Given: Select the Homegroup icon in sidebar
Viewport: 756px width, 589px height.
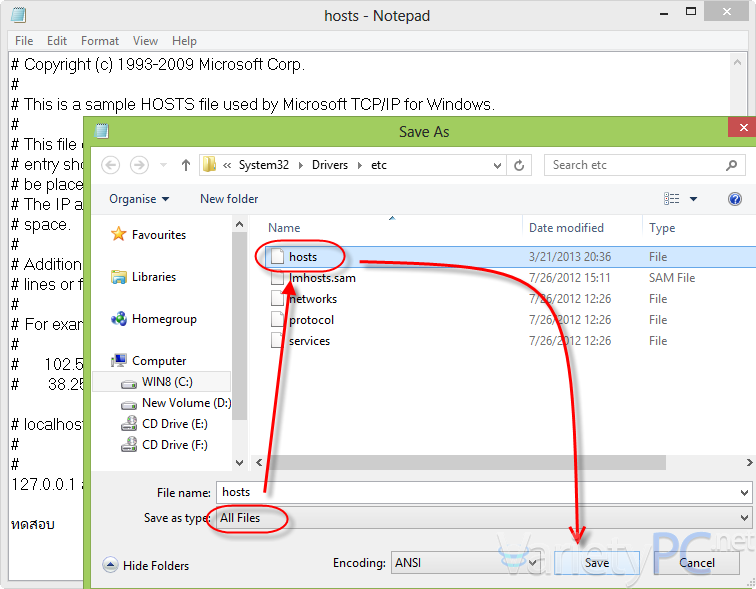Looking at the screenshot, I should coord(119,319).
